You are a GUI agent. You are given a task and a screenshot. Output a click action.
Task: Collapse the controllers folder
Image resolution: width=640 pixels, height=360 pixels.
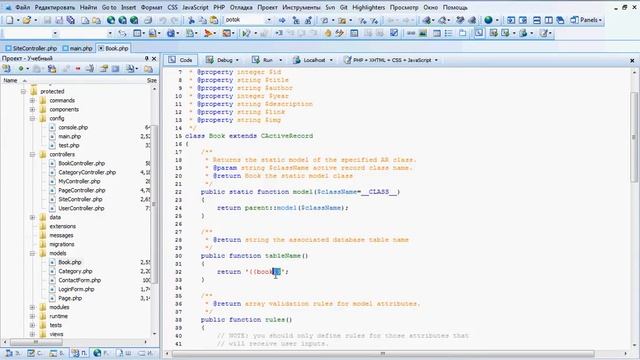(x=32, y=154)
